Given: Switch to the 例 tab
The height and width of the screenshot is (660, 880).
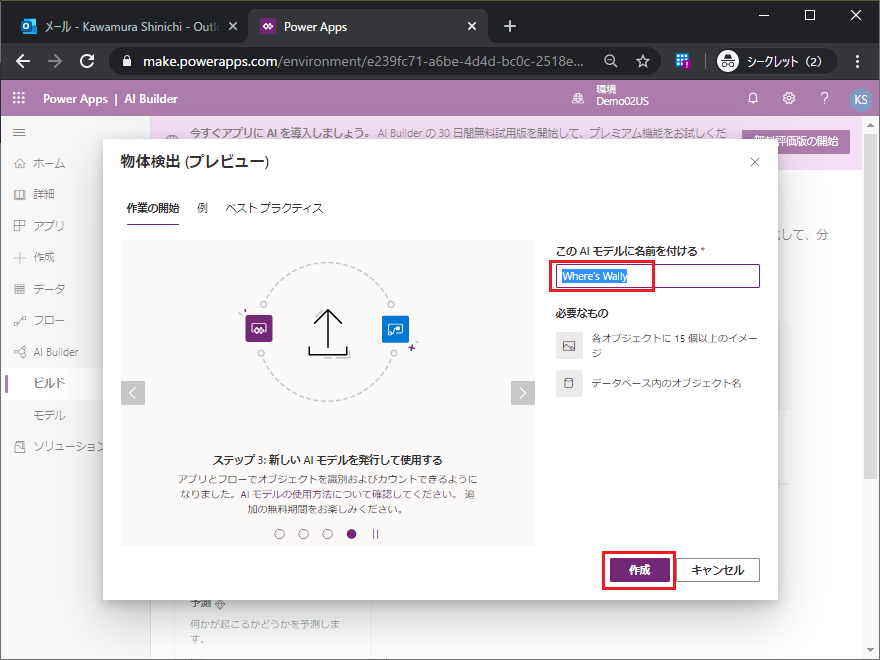Looking at the screenshot, I should [202, 208].
